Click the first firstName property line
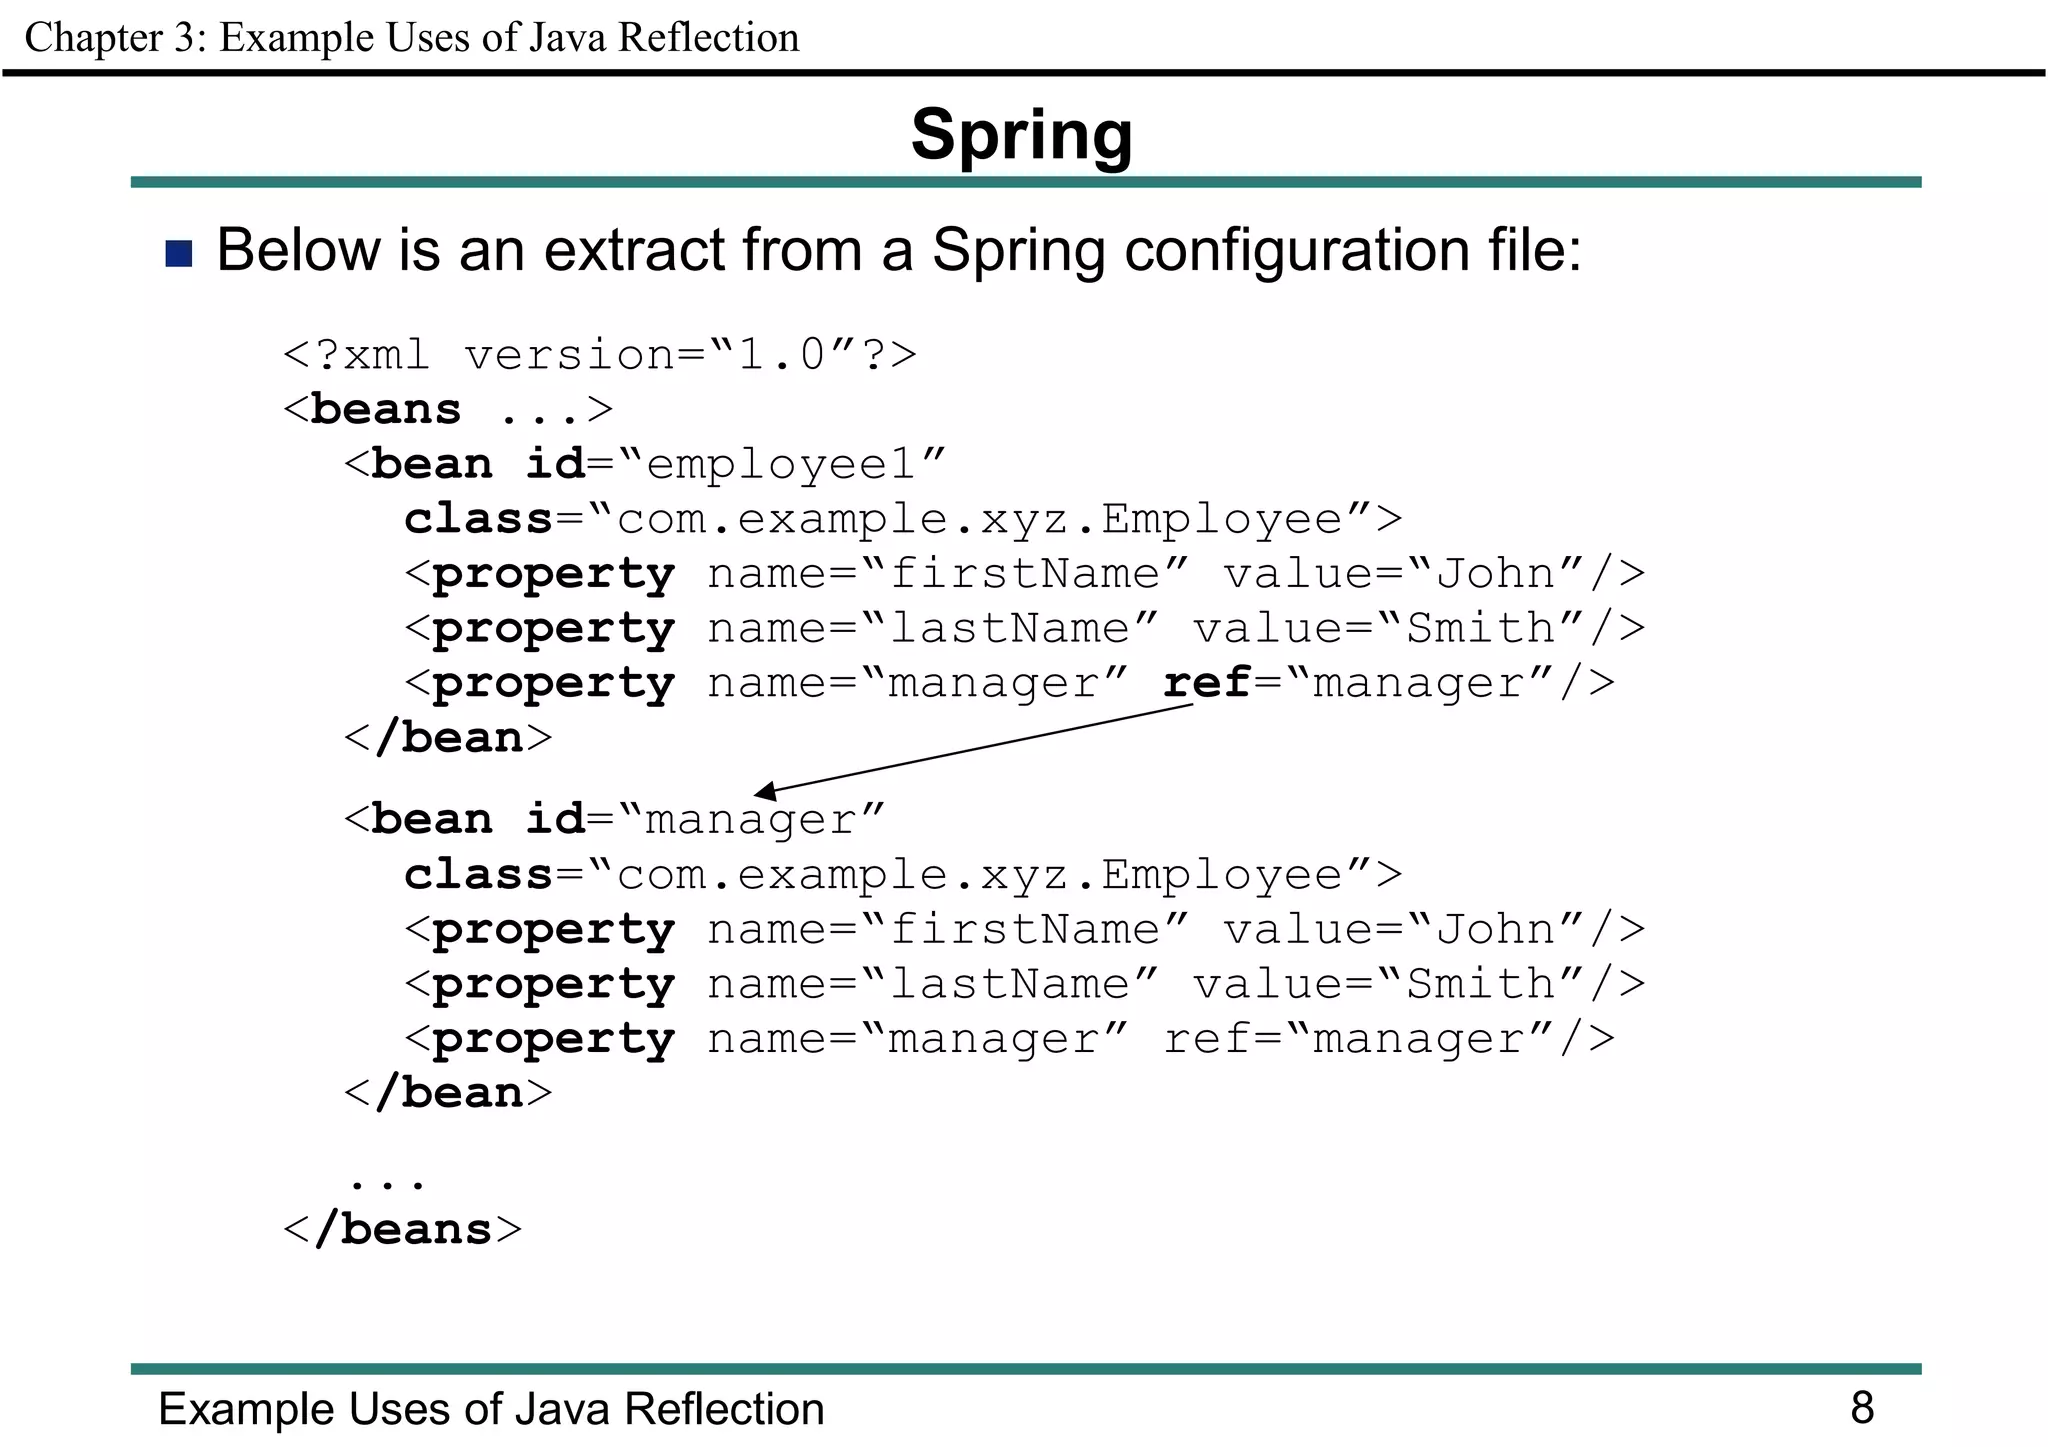 1023,574
